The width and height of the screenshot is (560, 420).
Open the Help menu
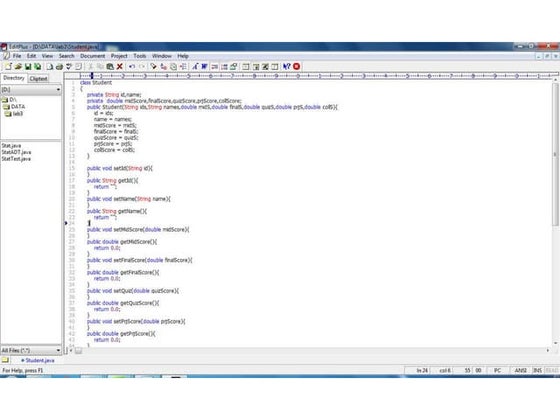tap(183, 56)
